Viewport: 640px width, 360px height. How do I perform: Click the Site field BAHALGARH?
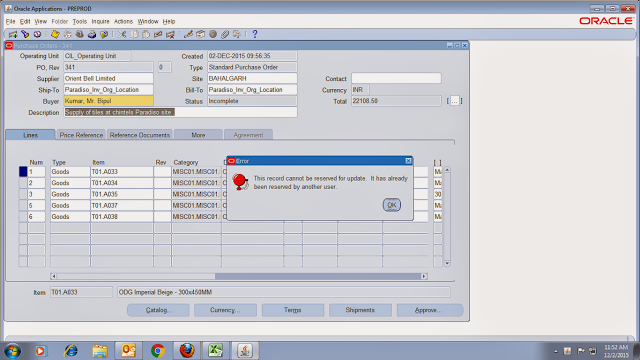[x=252, y=78]
